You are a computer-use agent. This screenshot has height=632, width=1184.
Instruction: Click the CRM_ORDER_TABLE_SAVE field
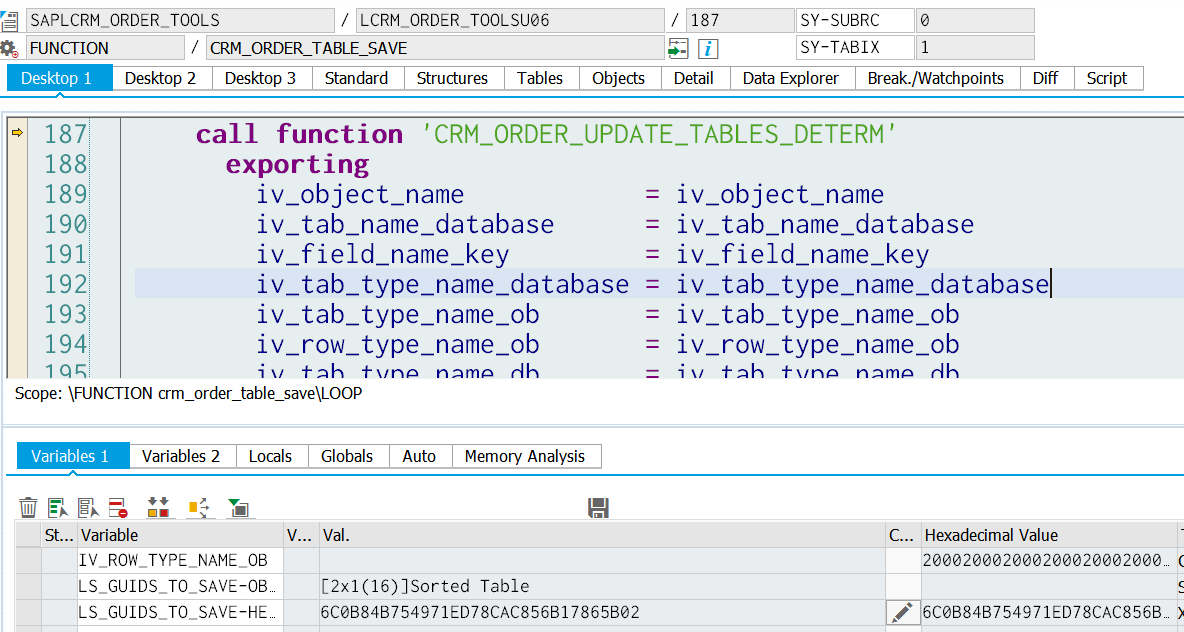[x=435, y=49]
